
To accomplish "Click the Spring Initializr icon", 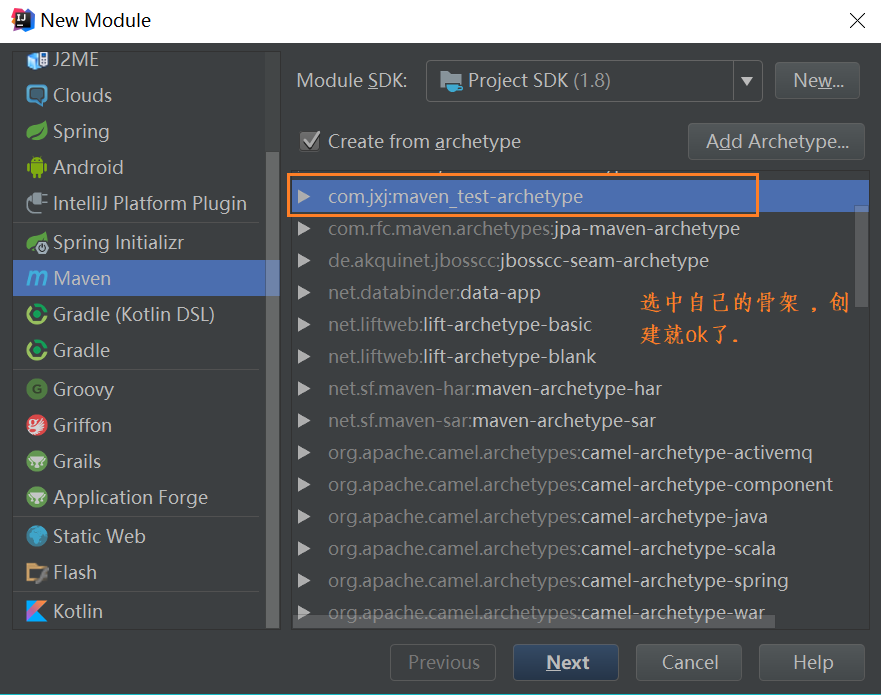I will [37, 243].
